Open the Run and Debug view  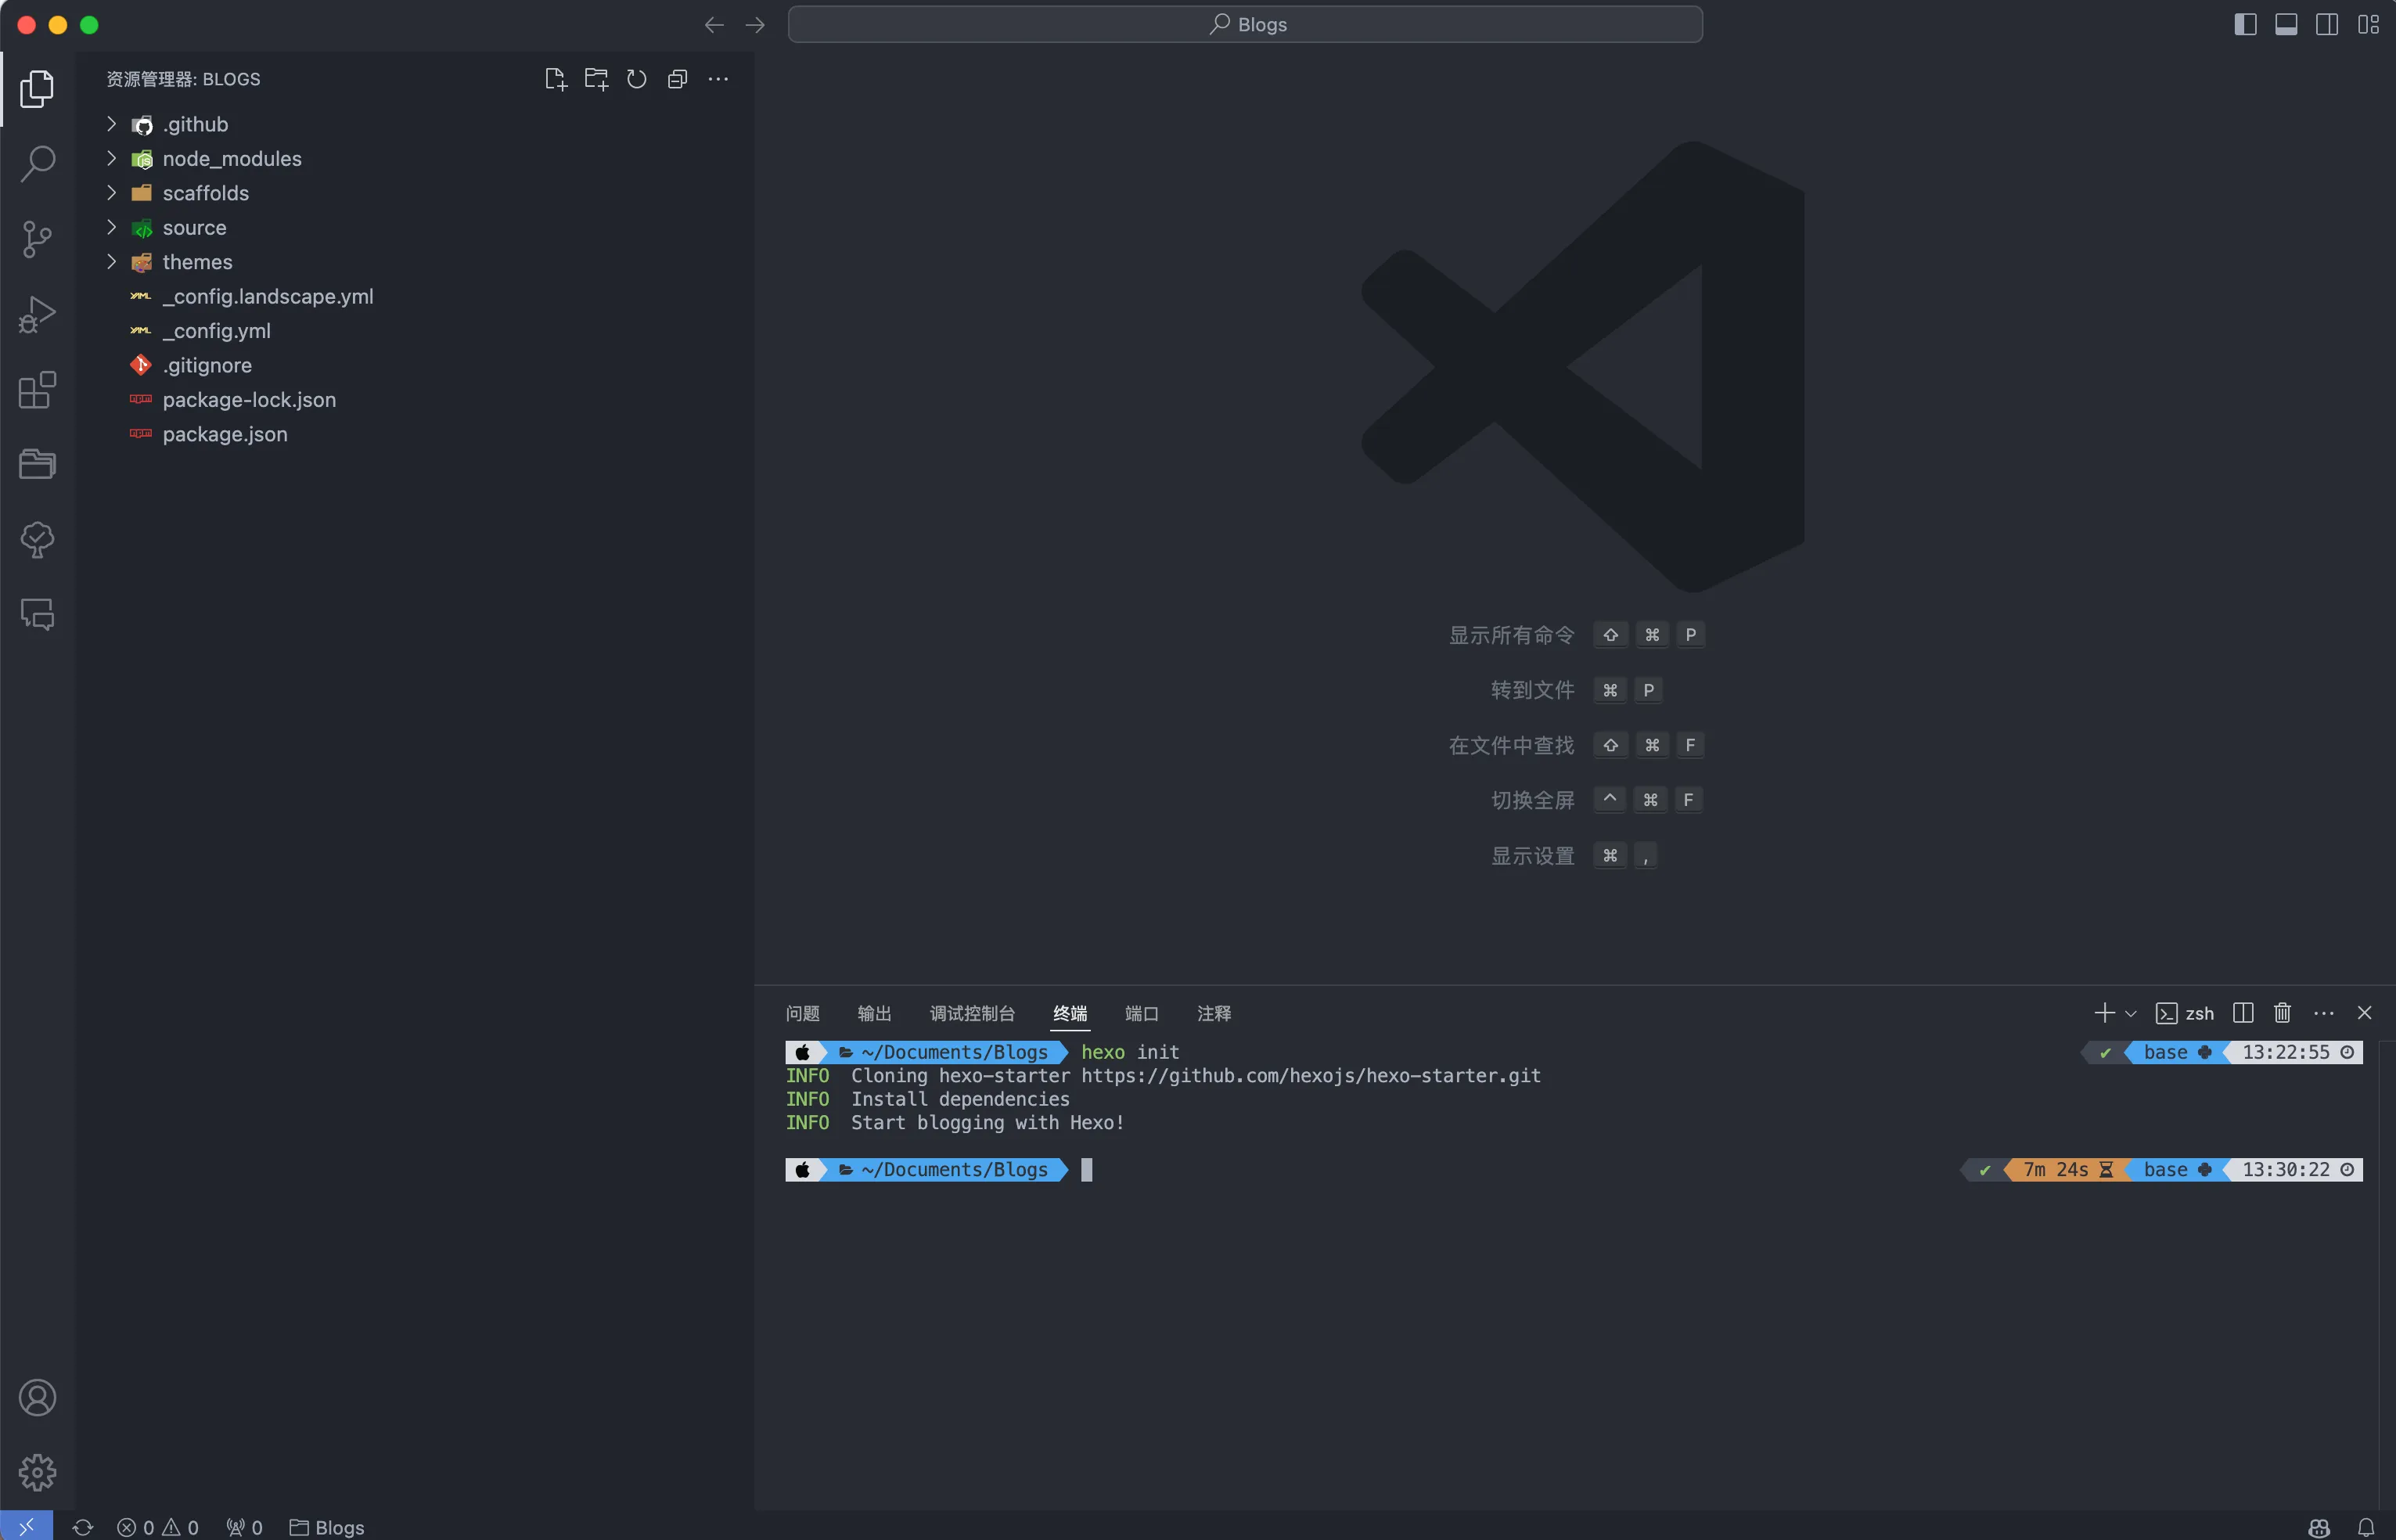[37, 314]
